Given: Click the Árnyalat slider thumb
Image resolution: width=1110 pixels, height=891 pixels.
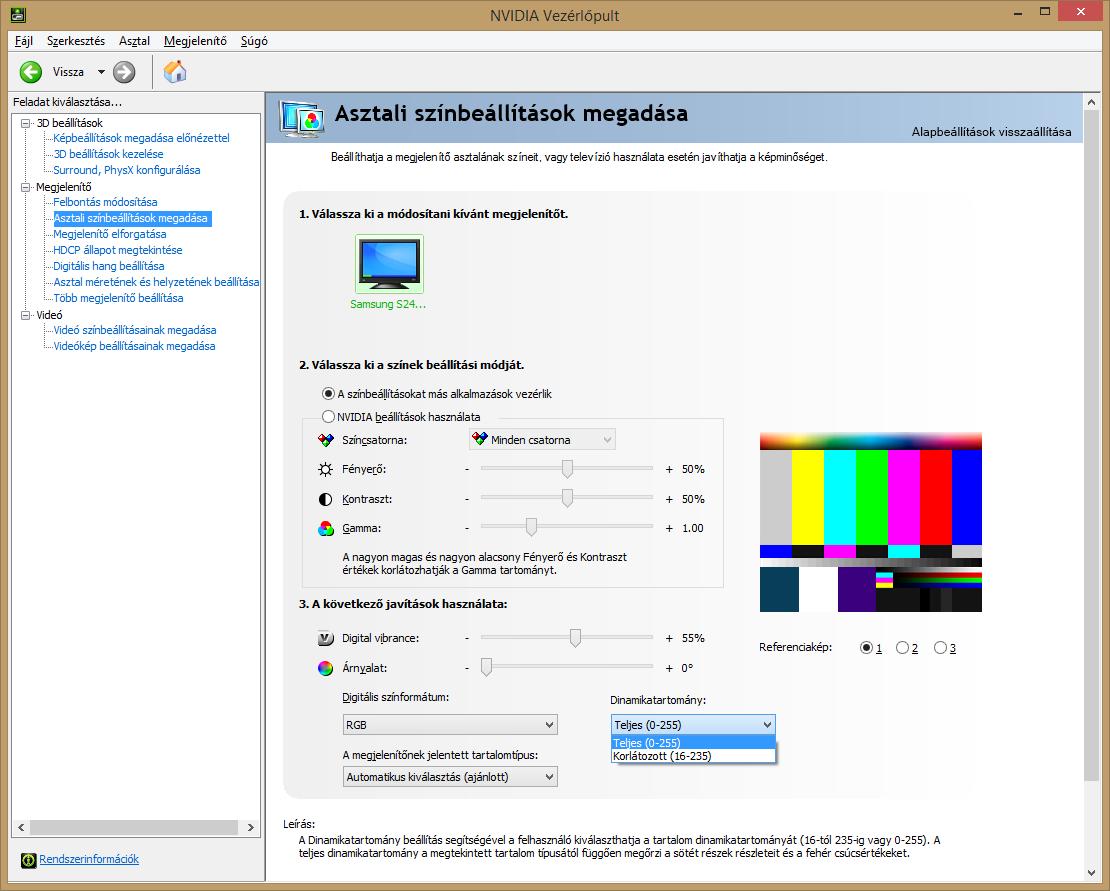Looking at the screenshot, I should point(486,667).
